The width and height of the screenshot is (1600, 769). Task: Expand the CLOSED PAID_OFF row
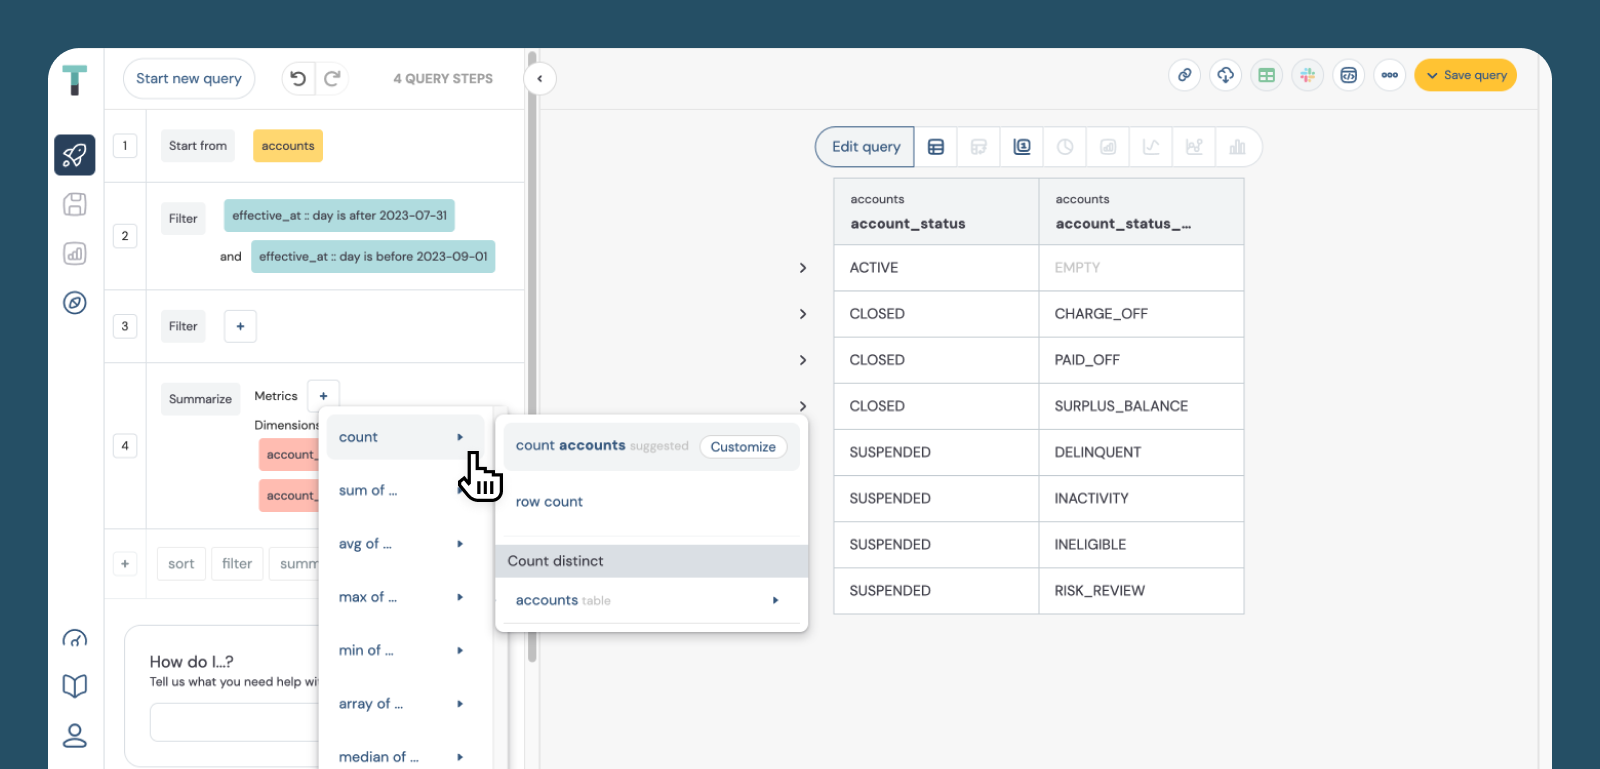point(803,360)
